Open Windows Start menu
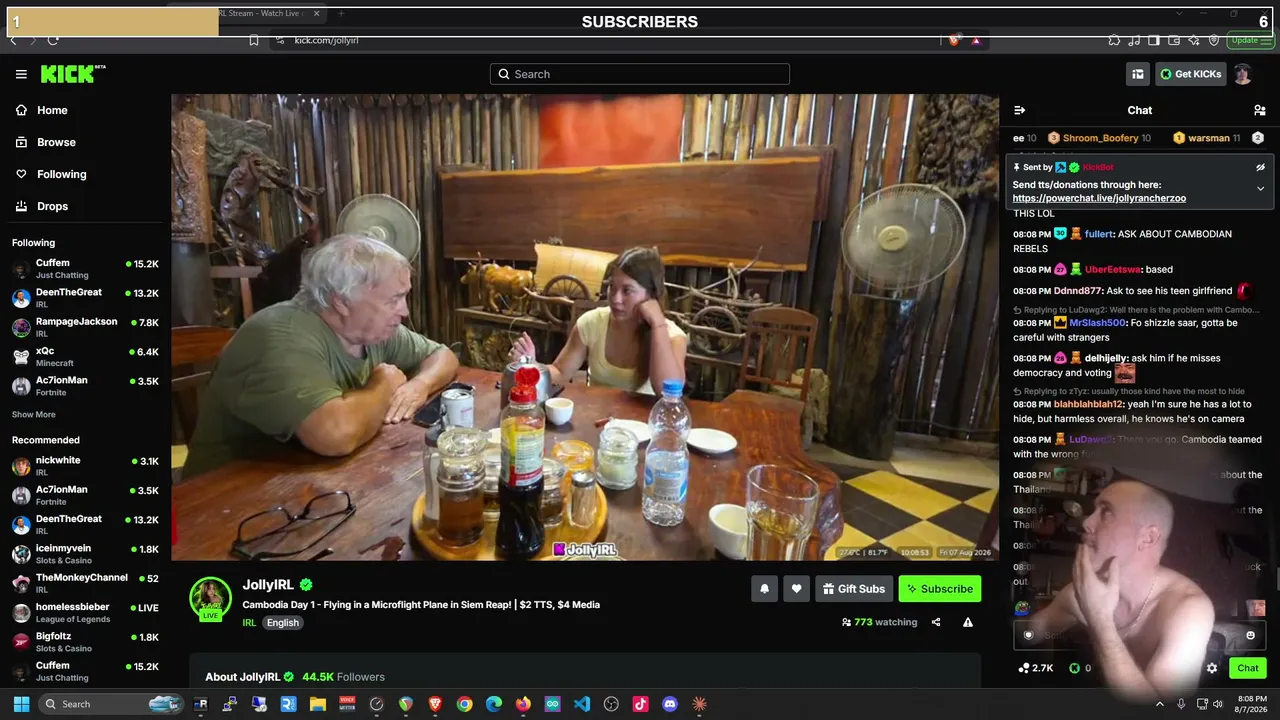 click(x=21, y=704)
